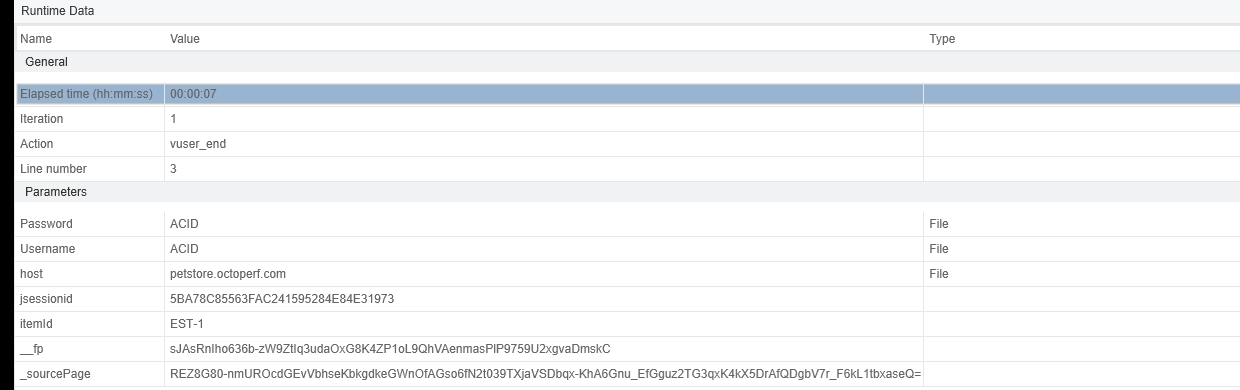Image resolution: width=1240 pixels, height=390 pixels.
Task: Click the Value column header
Action: [x=185, y=39]
